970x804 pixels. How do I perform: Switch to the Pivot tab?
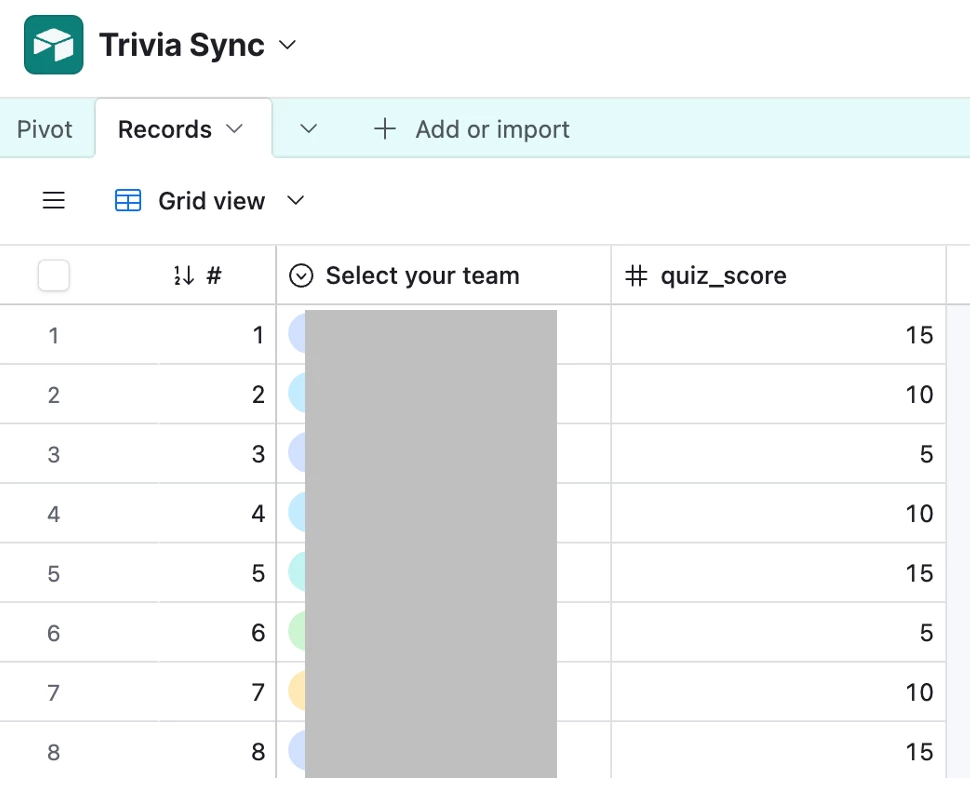point(45,129)
